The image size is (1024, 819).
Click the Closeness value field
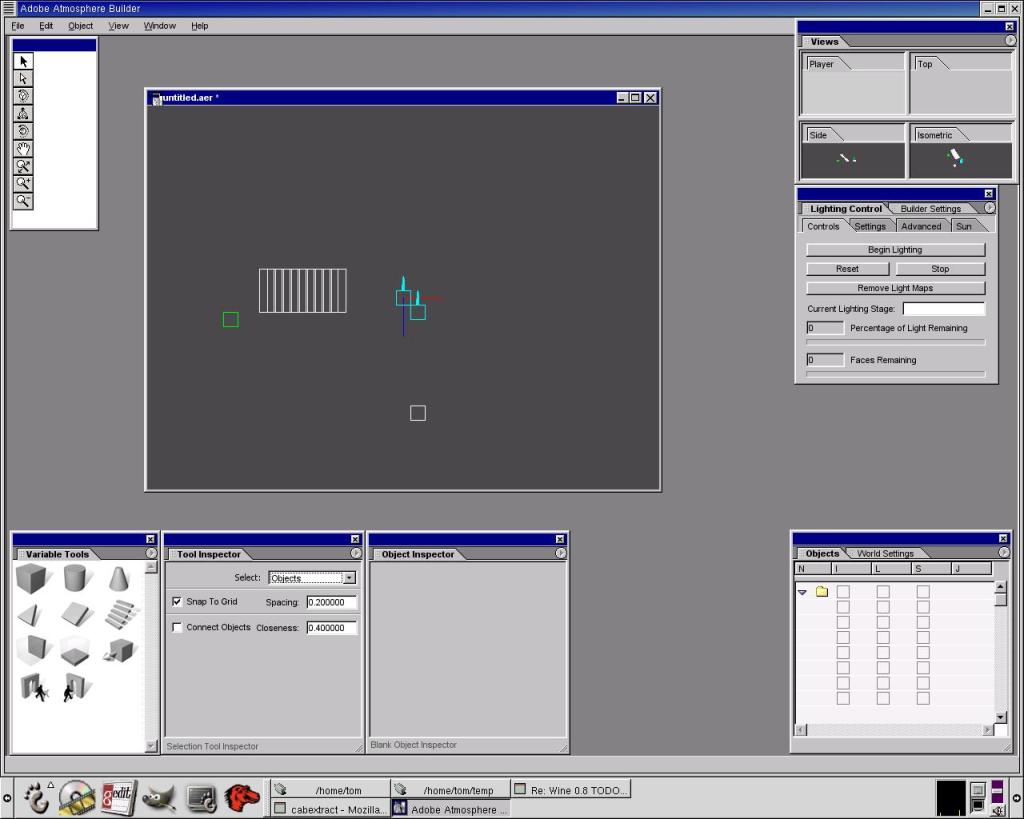pyautogui.click(x=332, y=628)
